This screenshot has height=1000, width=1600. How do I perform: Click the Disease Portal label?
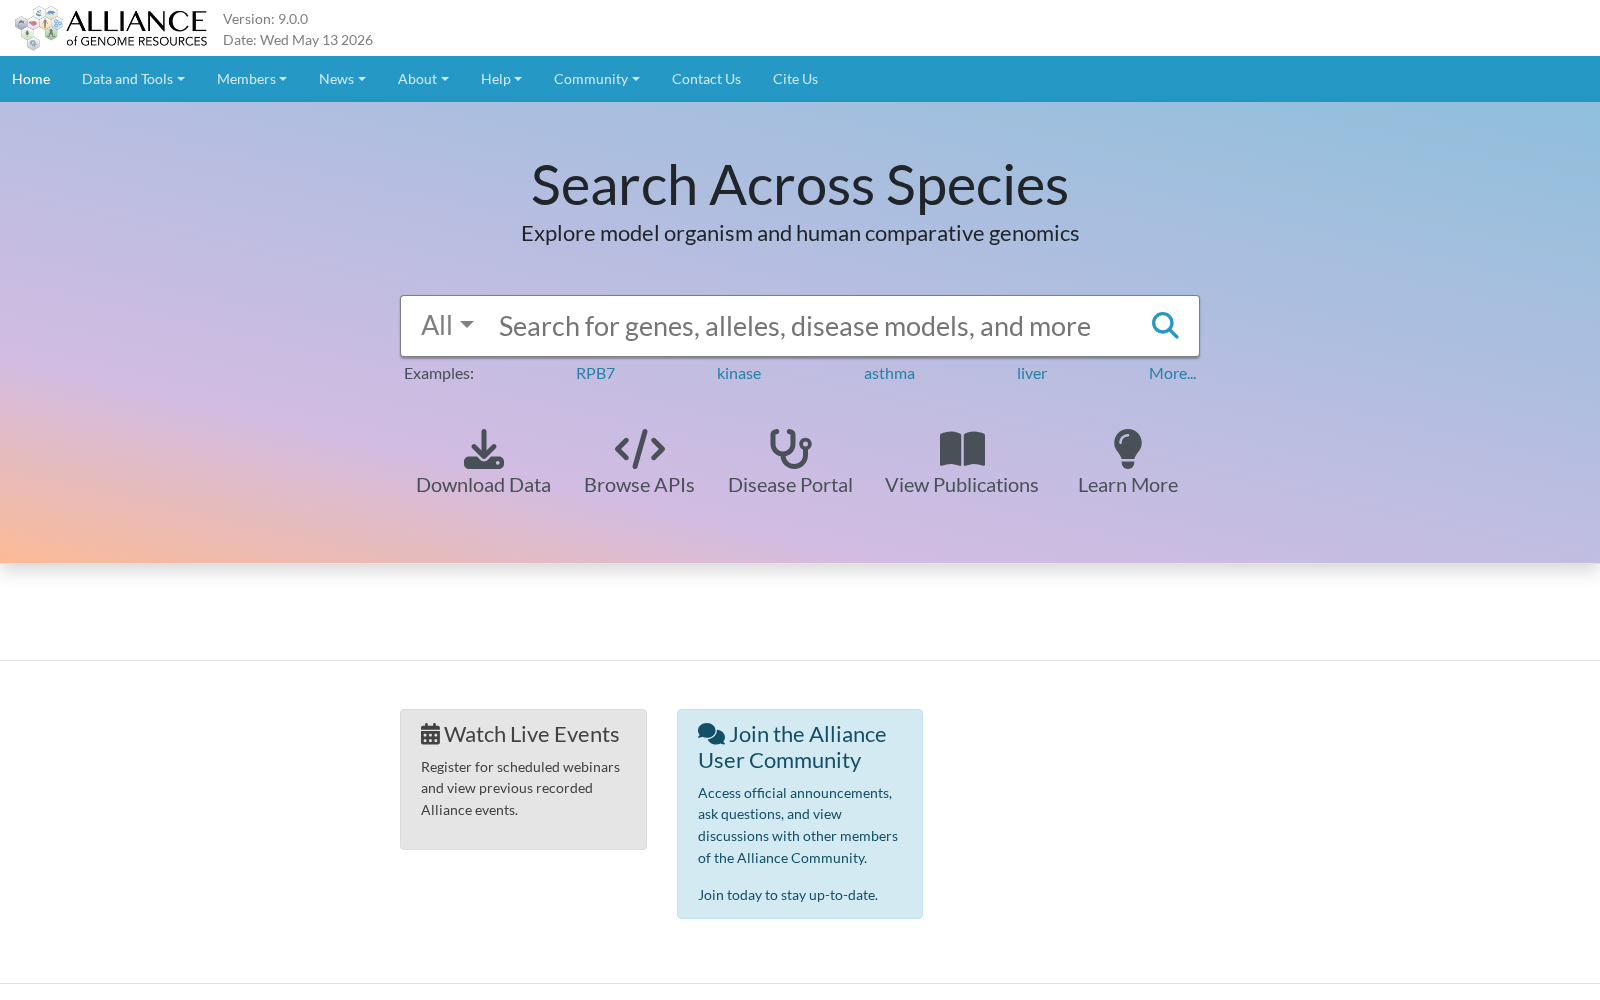(790, 485)
